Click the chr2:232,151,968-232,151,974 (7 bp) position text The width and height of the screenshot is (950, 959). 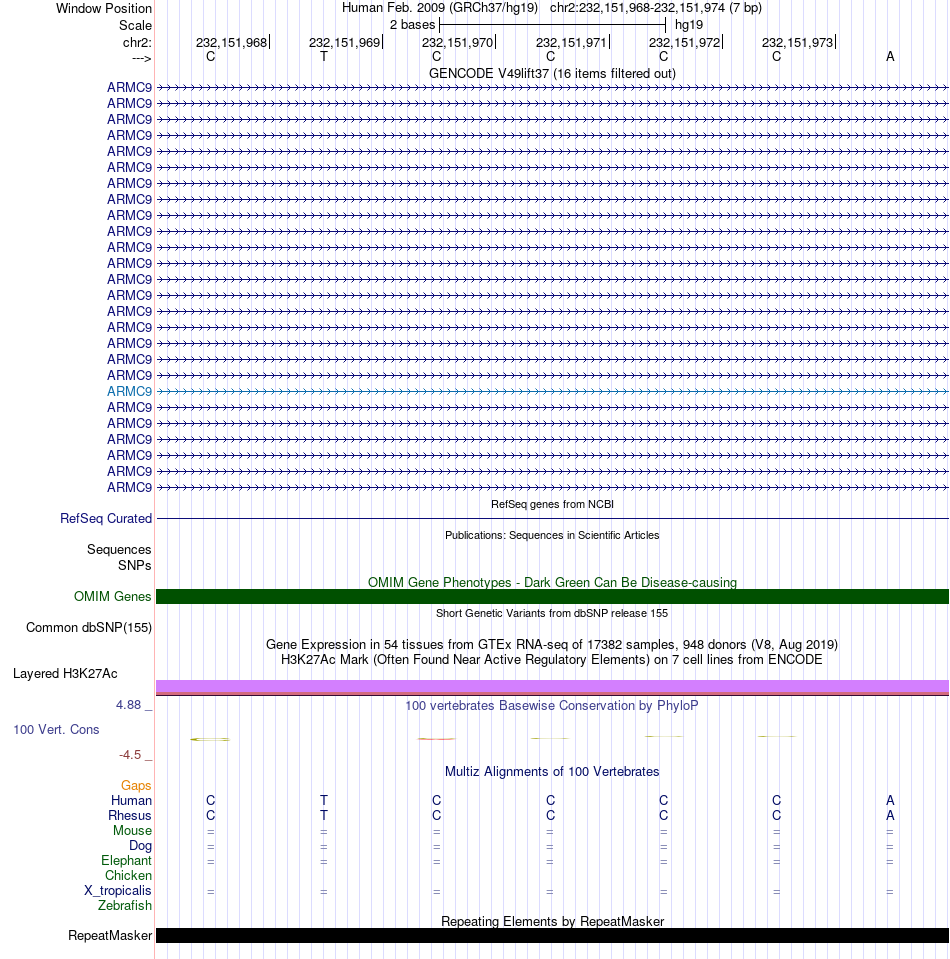coord(656,8)
